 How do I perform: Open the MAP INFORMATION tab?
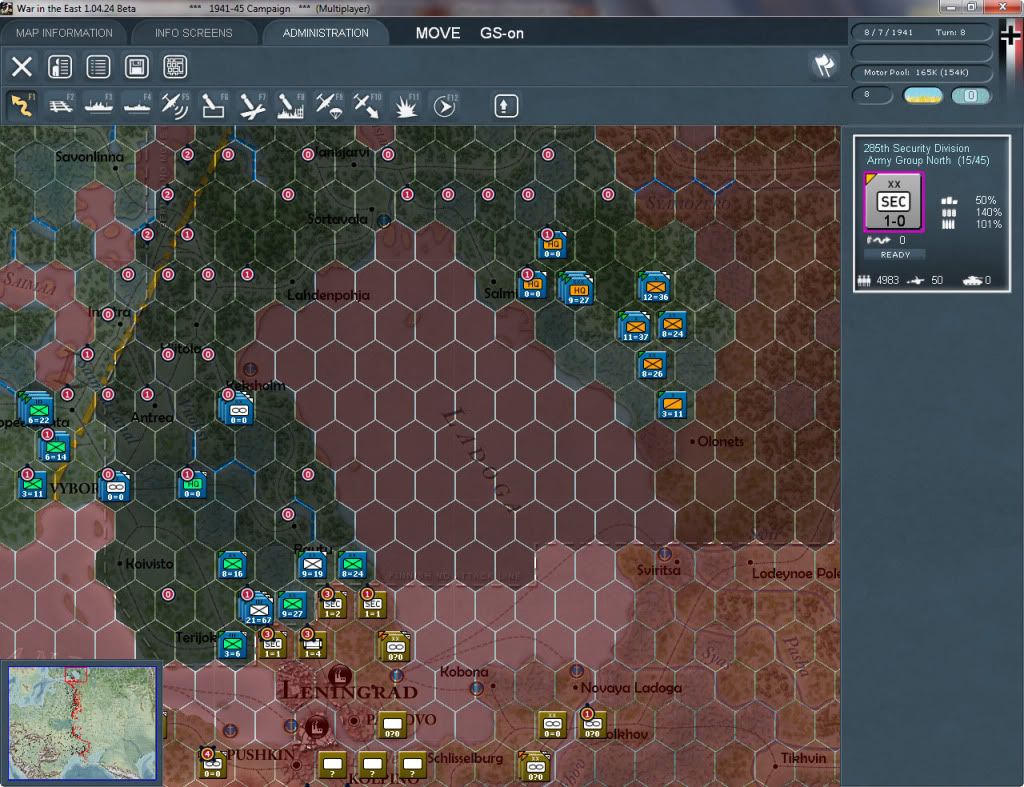[64, 33]
